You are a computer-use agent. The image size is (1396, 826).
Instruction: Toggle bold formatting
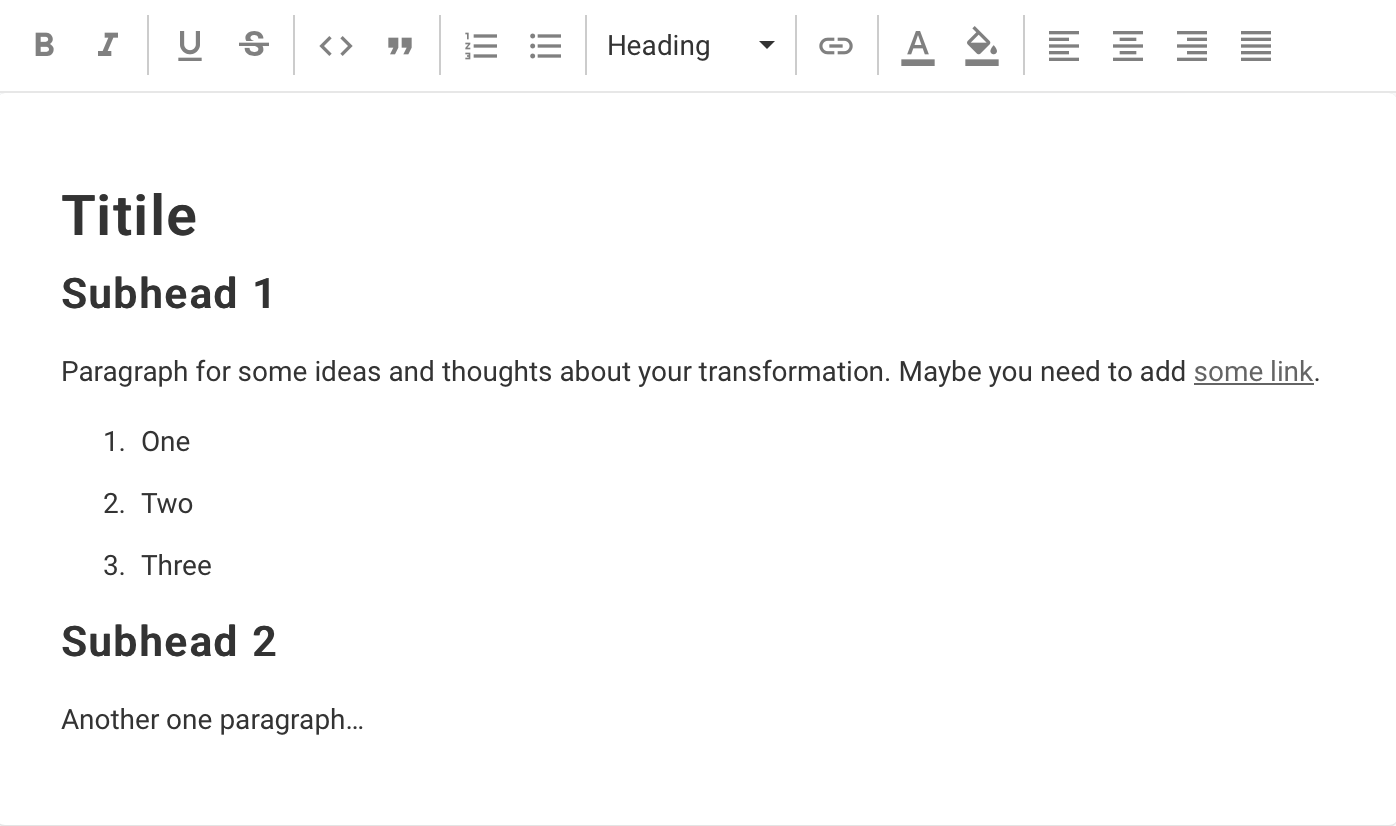click(44, 45)
